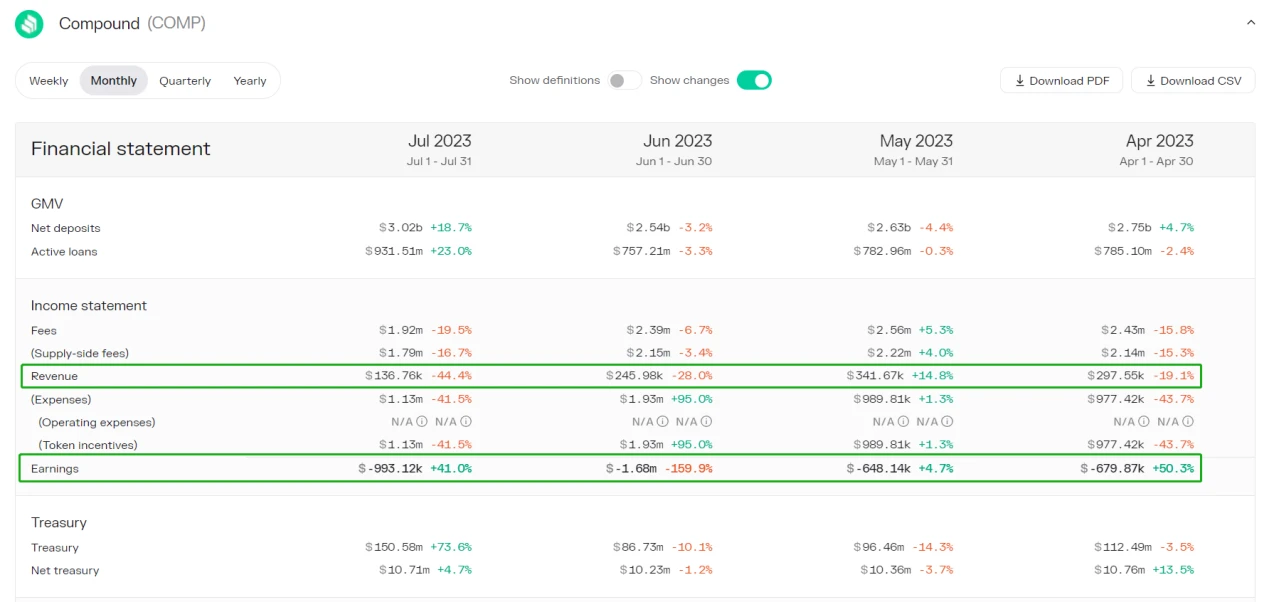1269x602 pixels.
Task: Enable the Show definitions toggle
Action: click(624, 81)
